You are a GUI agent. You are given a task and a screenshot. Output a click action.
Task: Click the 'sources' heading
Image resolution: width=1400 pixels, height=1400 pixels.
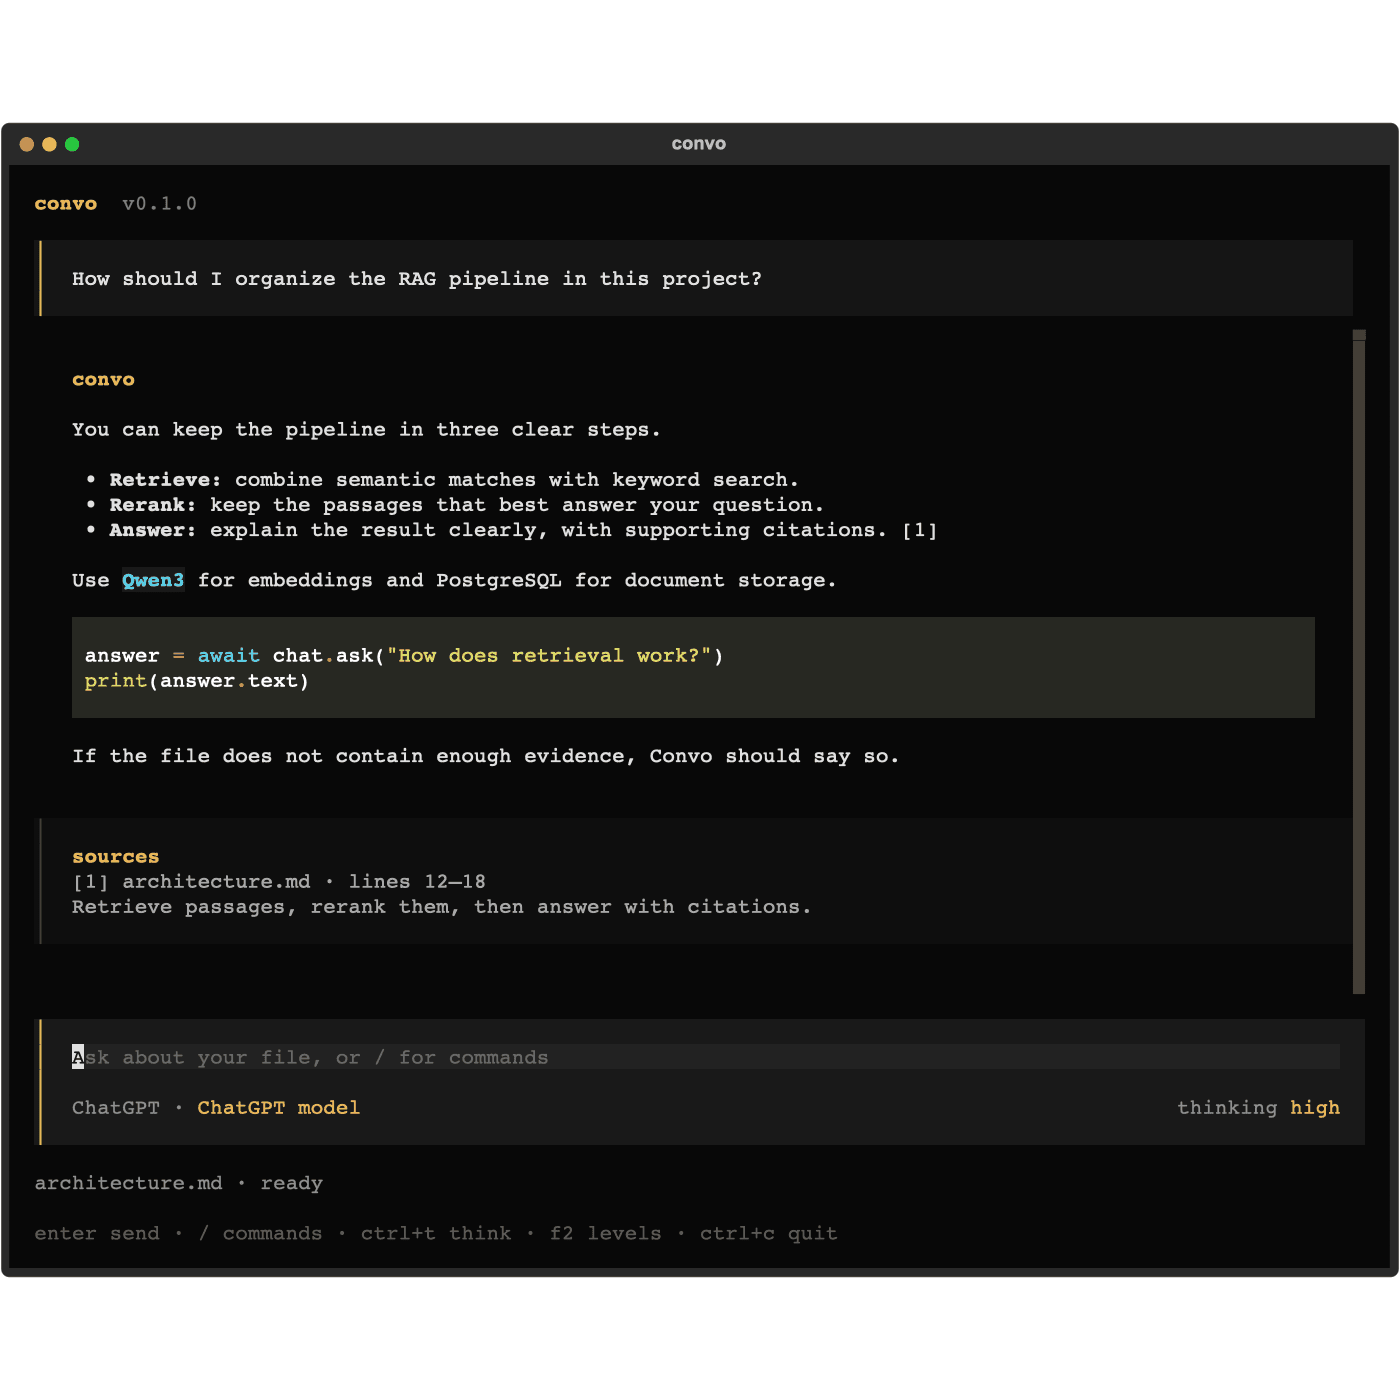tap(116, 856)
